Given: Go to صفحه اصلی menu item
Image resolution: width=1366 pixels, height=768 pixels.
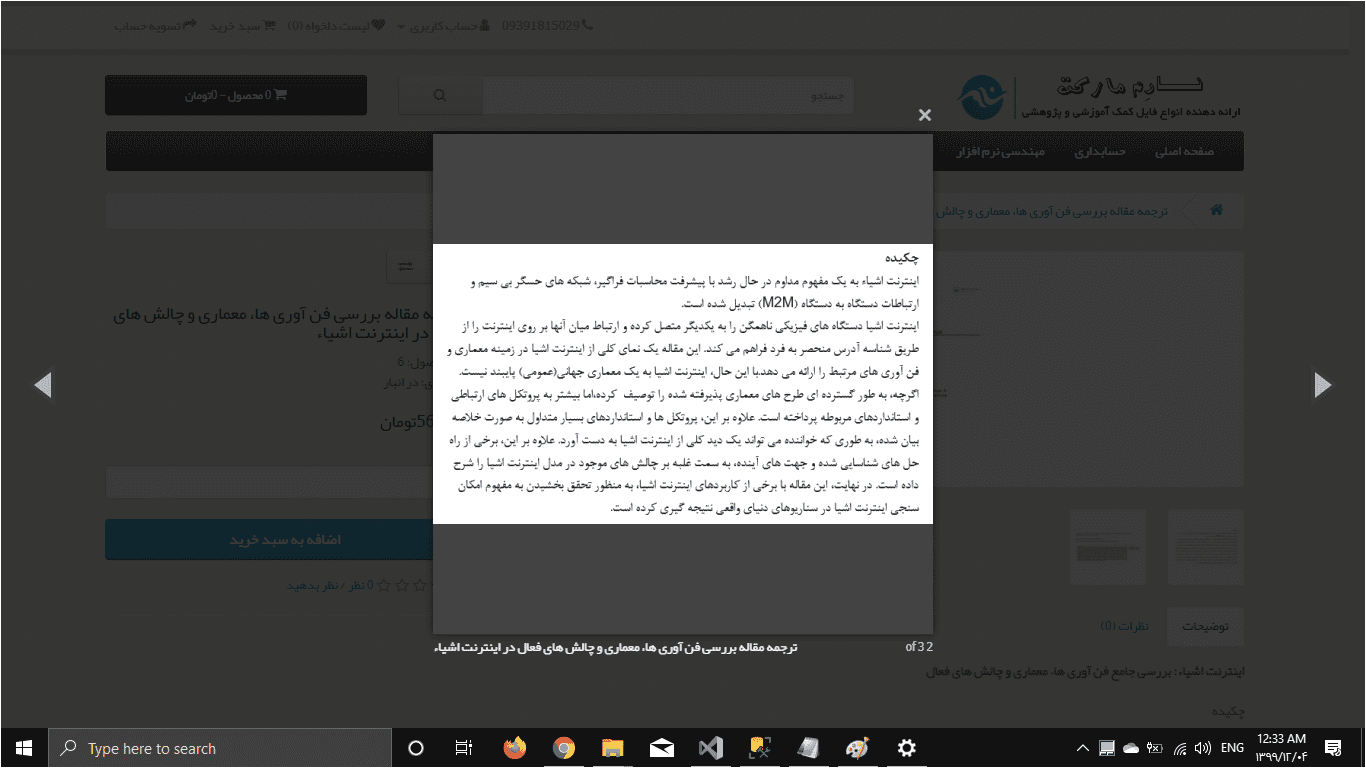Looking at the screenshot, I should pos(1185,152).
